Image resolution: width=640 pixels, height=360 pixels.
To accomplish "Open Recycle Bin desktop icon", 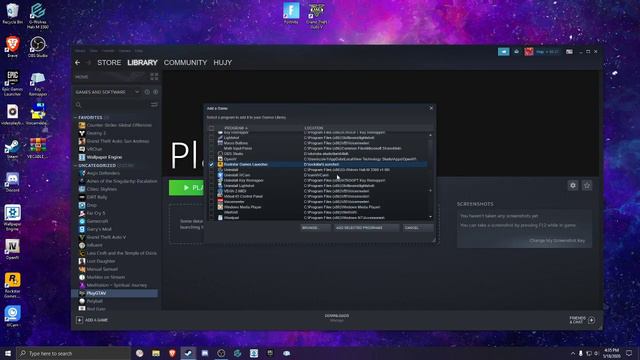I will point(12,13).
